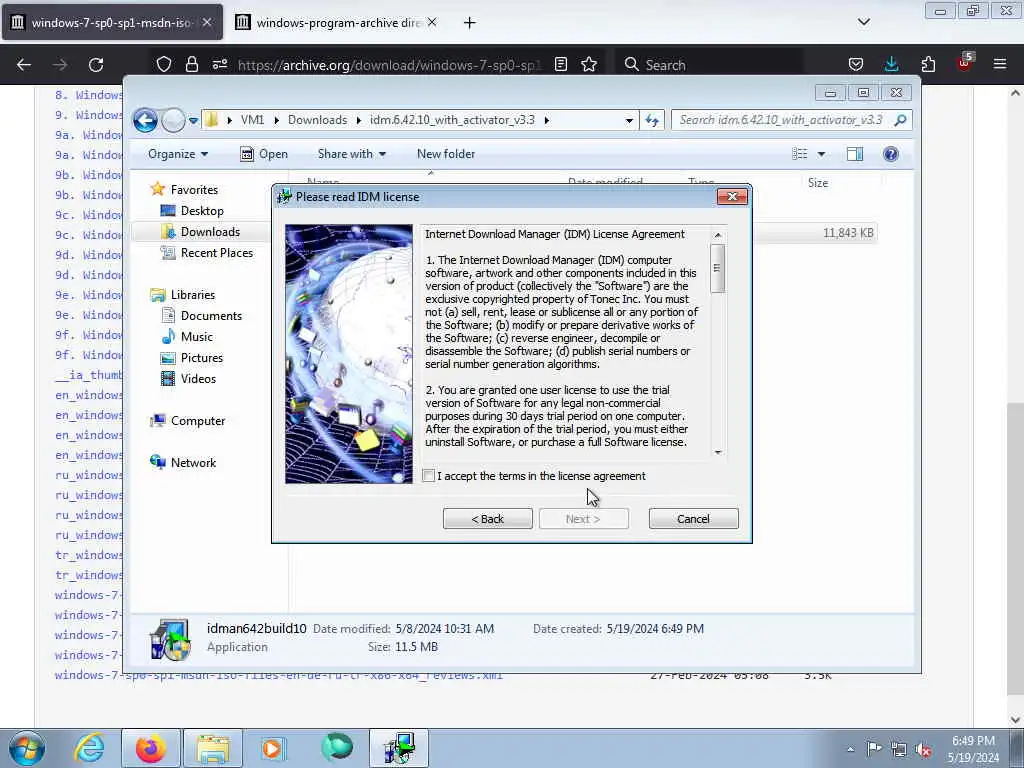Toggle Firefox reader view icon
Screen dimensions: 1024x768
tap(560, 65)
